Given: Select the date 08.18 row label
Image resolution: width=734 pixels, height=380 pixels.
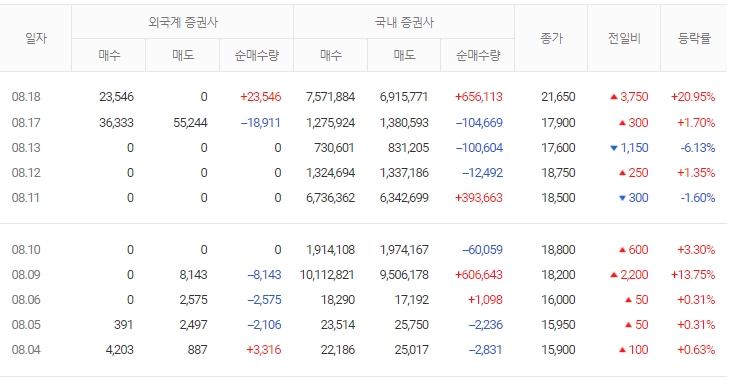Looking at the screenshot, I should pos(26,97).
